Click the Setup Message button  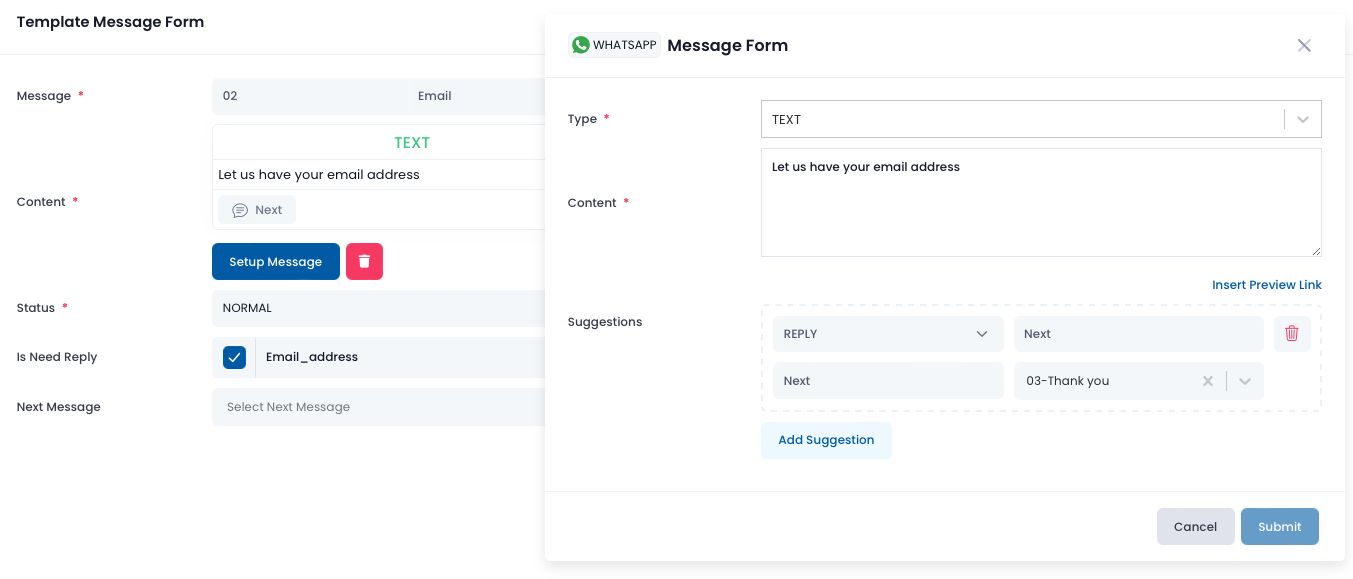click(x=276, y=262)
